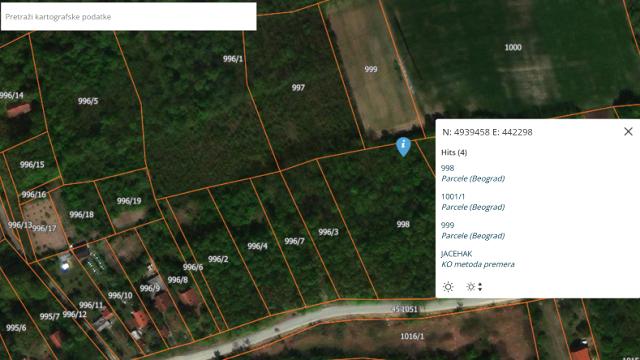Select parcel label 996/4 on map
The image size is (640, 360).
(257, 246)
